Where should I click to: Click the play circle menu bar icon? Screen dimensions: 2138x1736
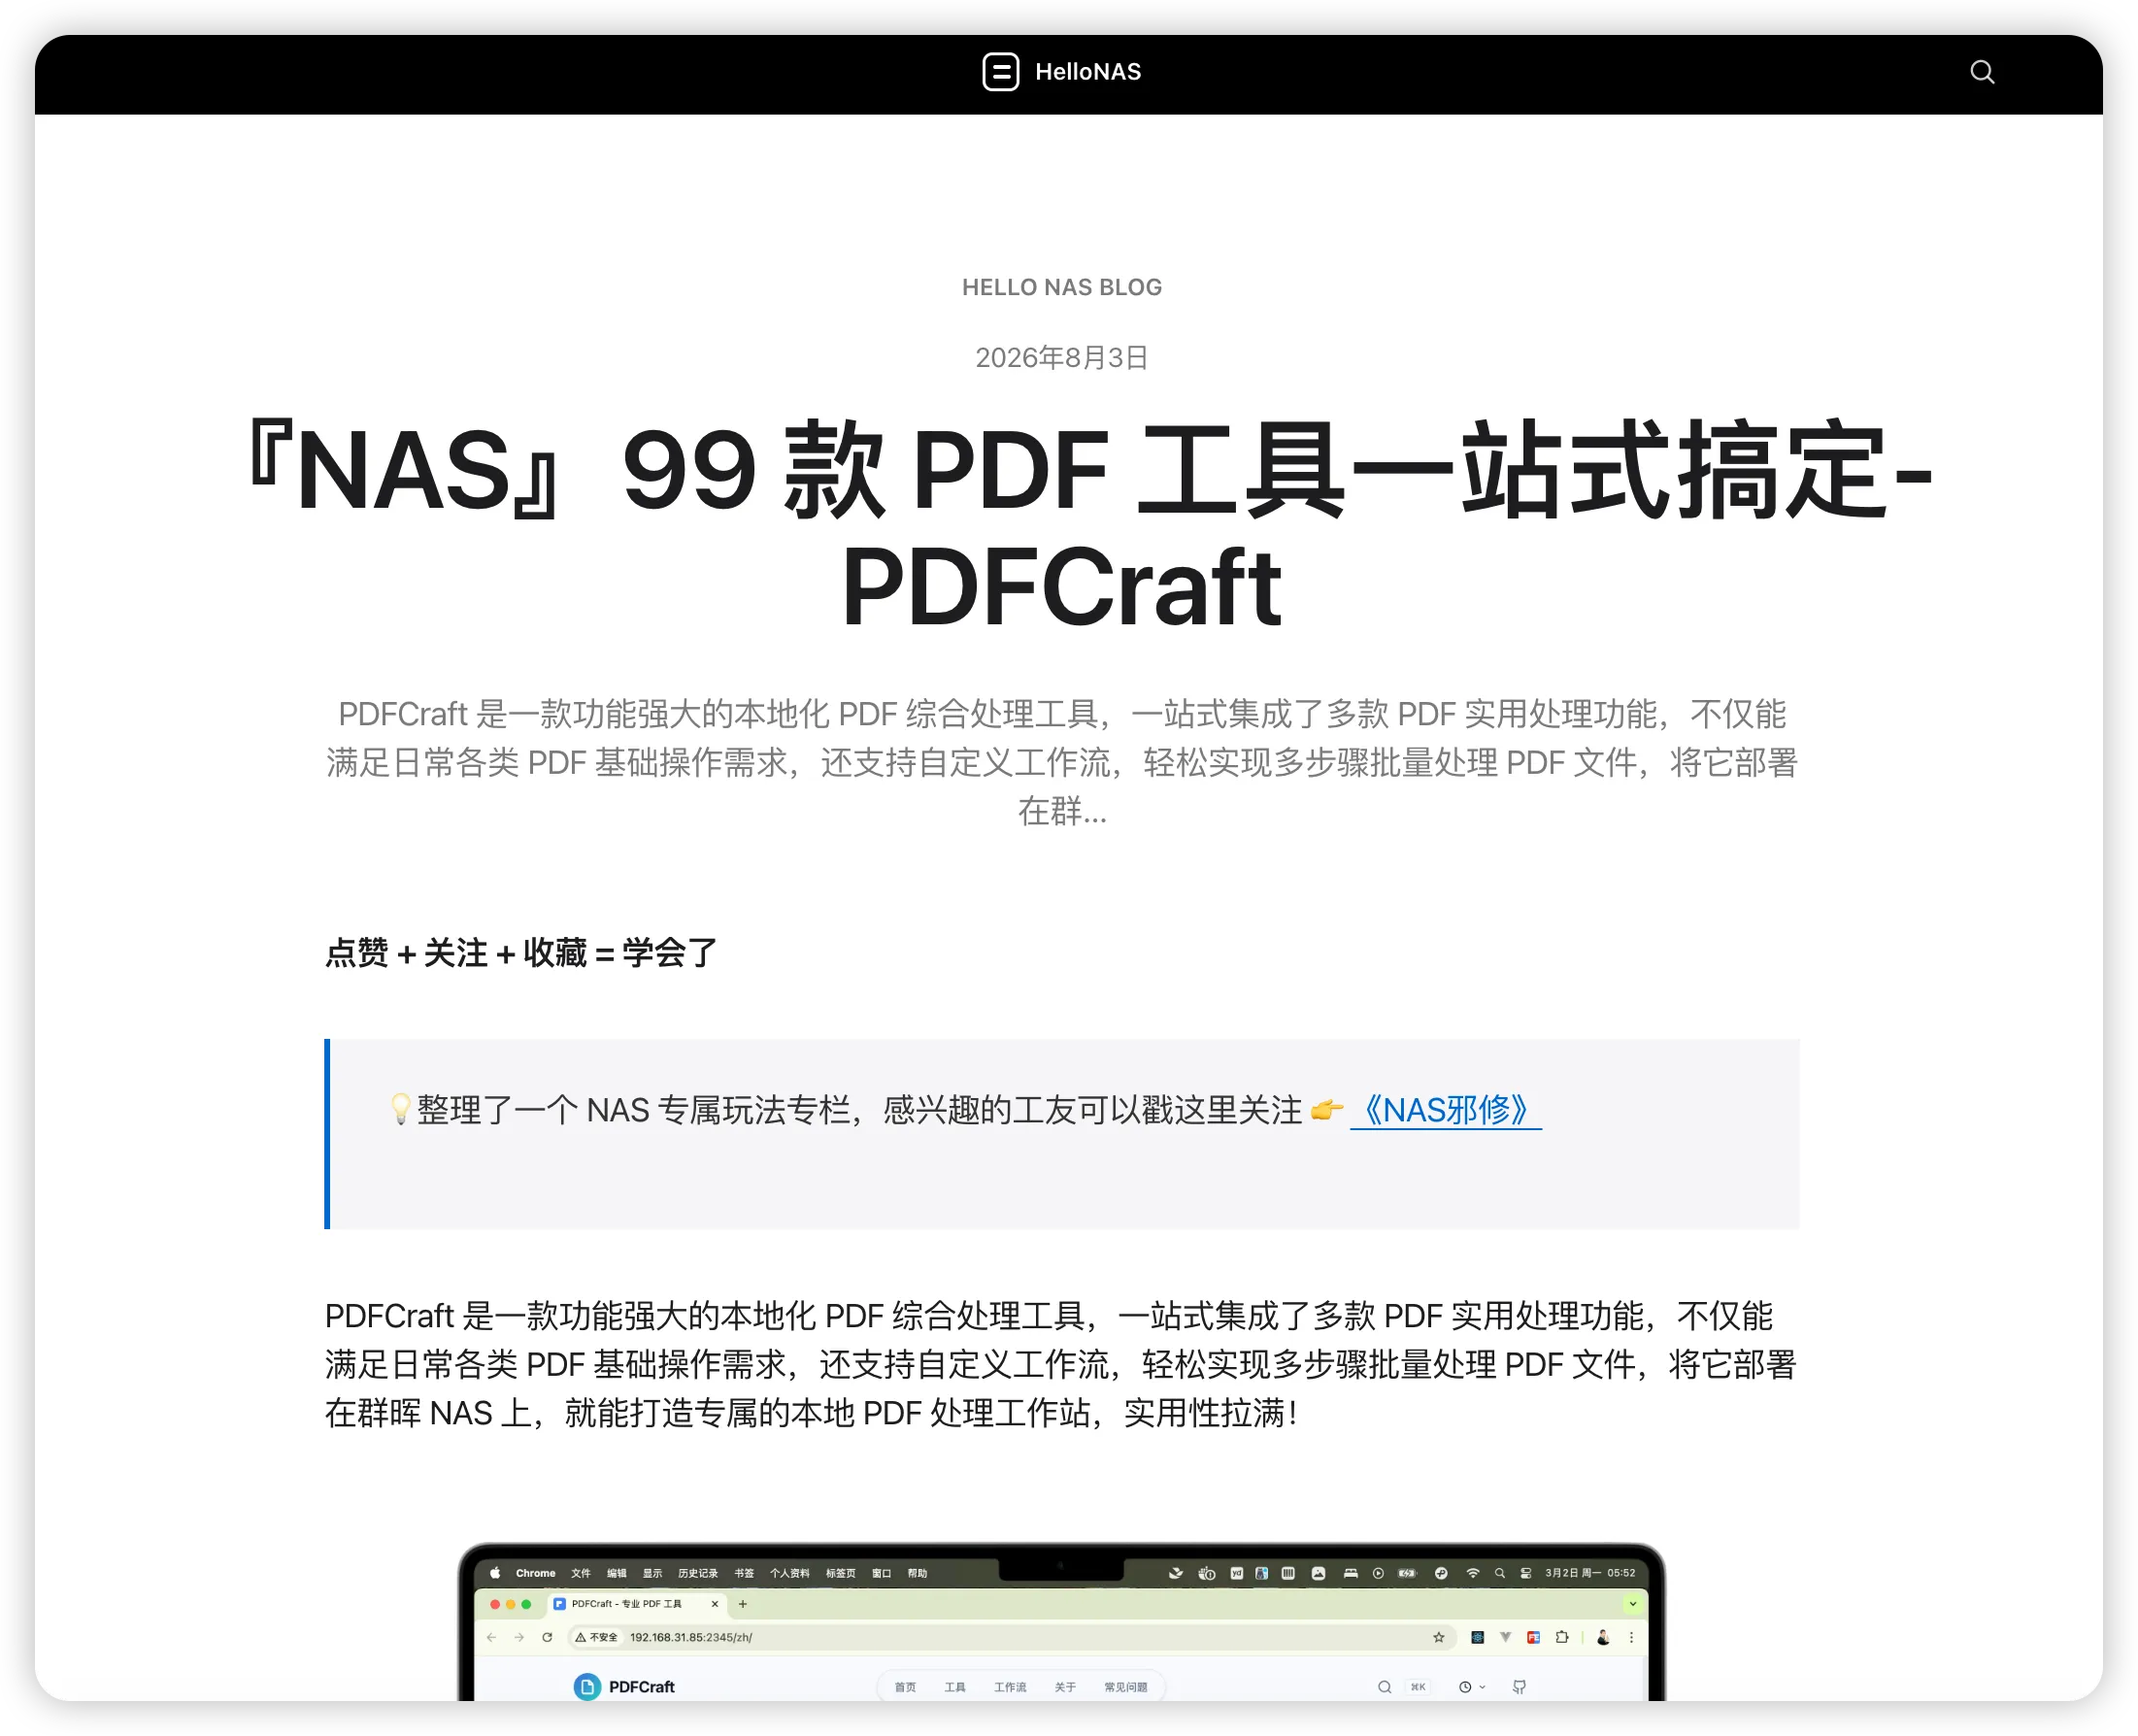click(1378, 1573)
